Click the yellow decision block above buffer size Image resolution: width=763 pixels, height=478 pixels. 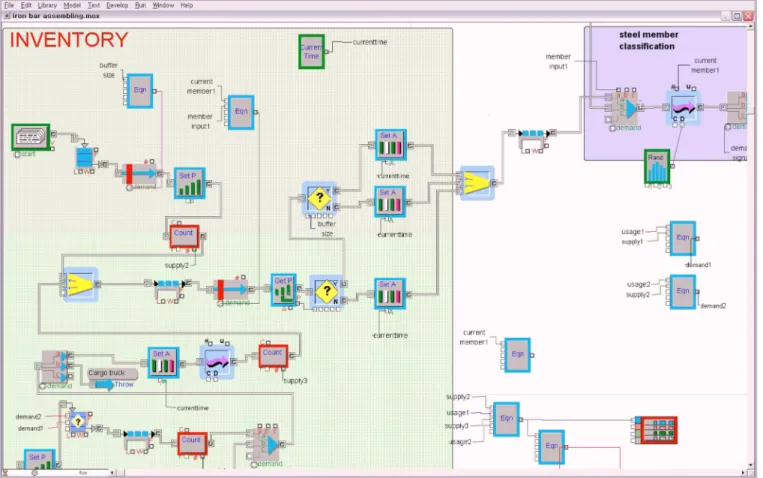tap(319, 198)
